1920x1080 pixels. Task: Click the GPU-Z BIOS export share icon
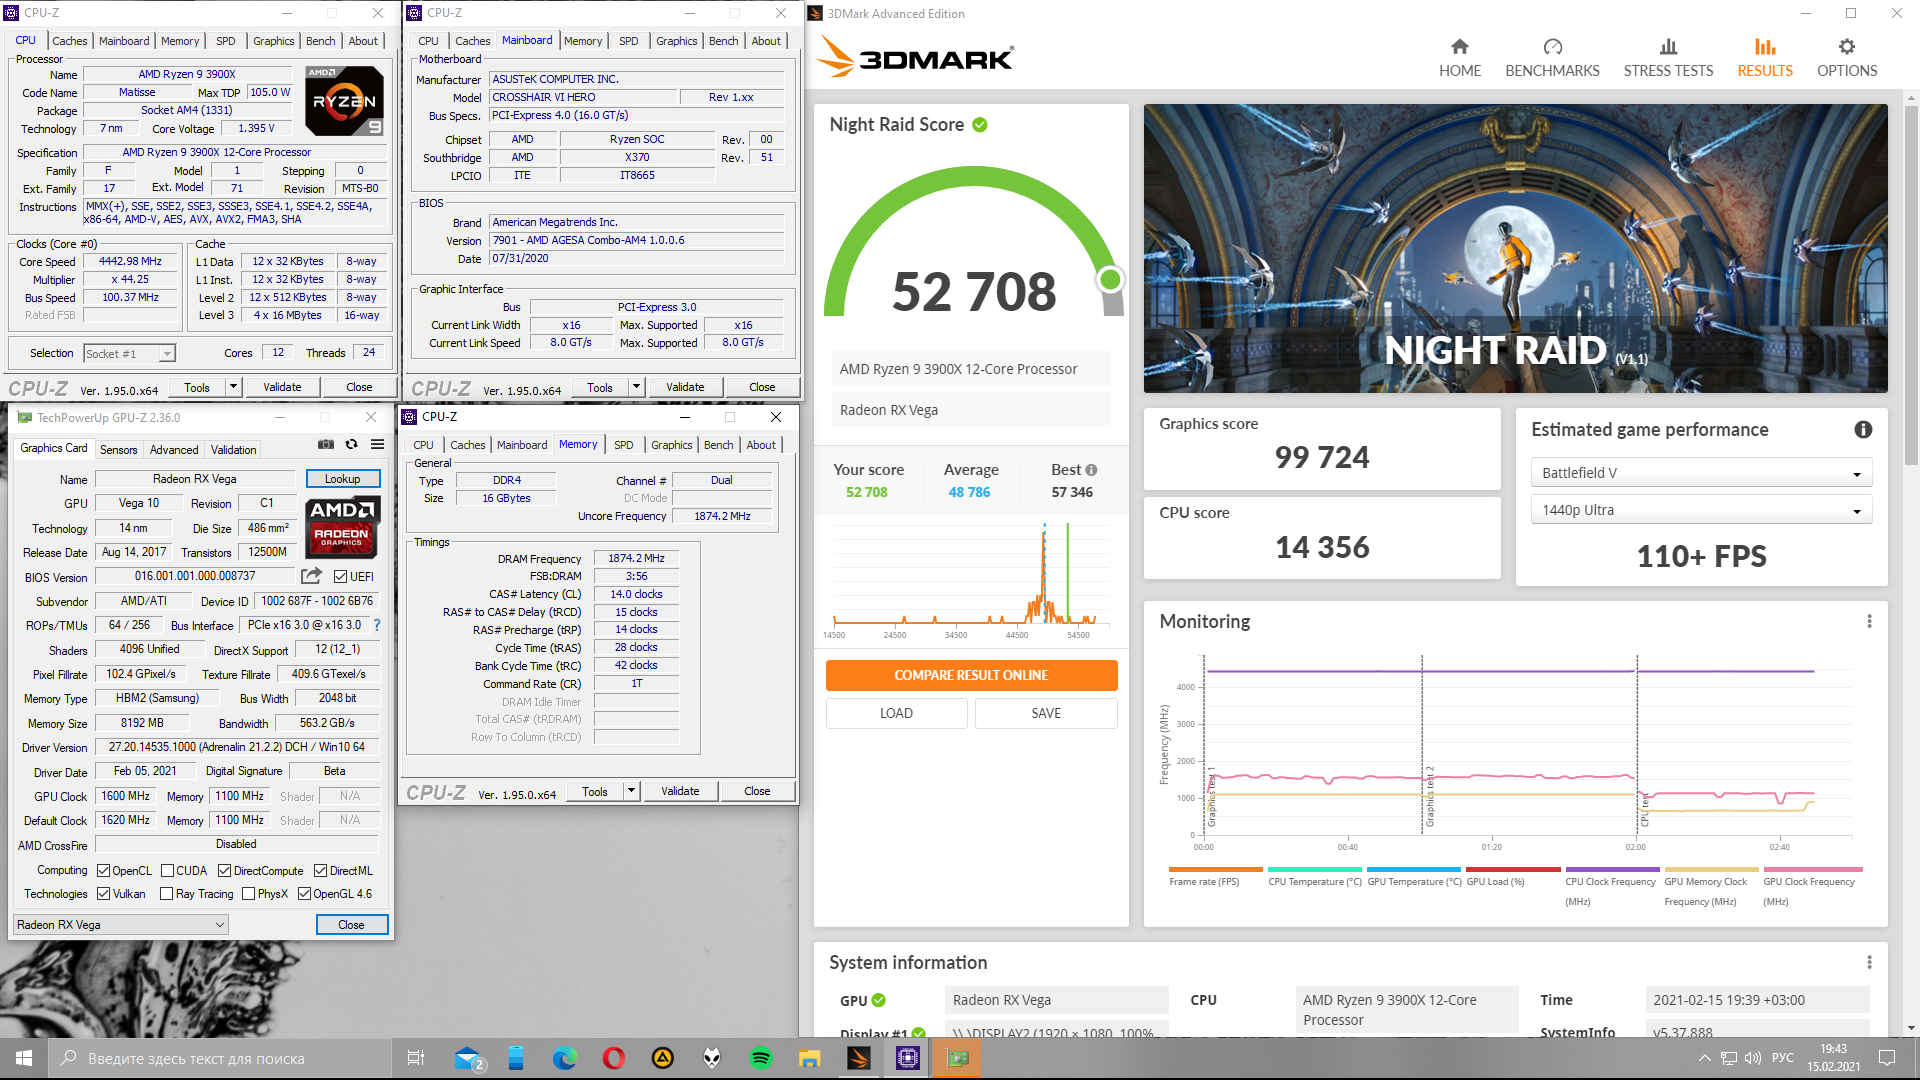(311, 576)
